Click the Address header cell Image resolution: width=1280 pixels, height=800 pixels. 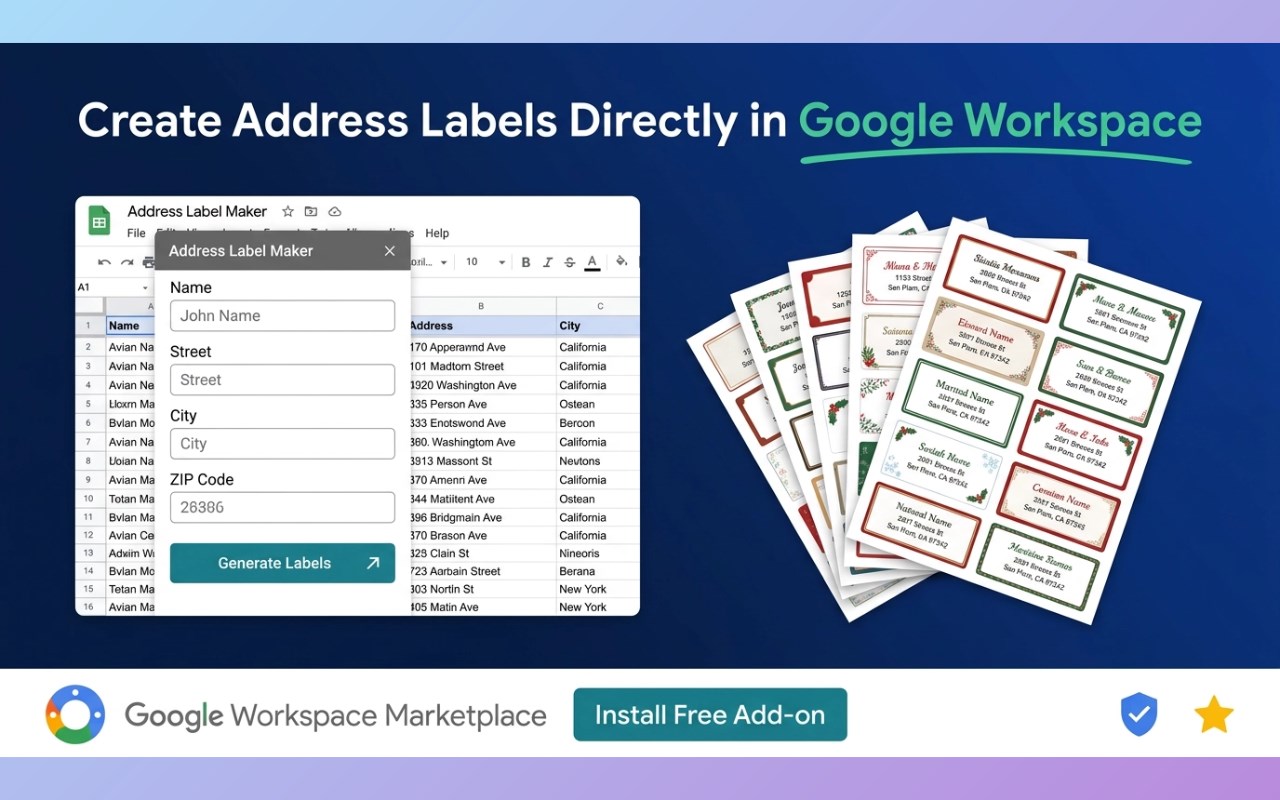click(482, 326)
